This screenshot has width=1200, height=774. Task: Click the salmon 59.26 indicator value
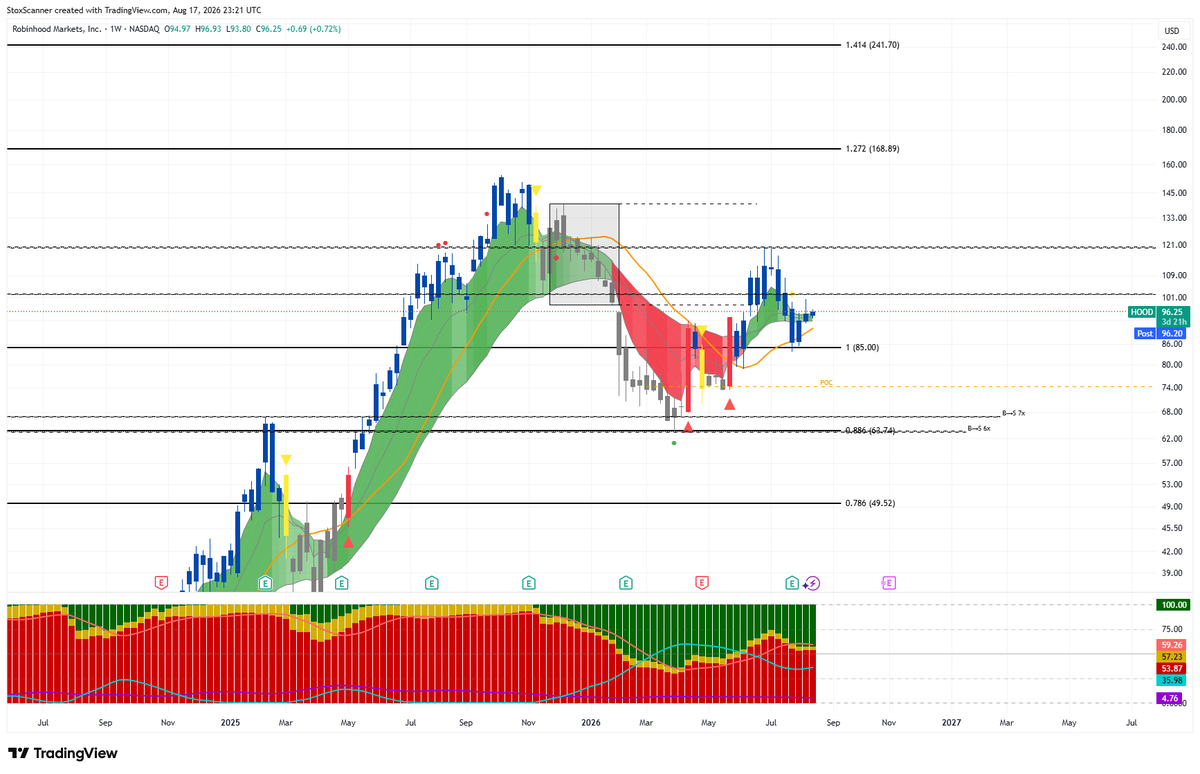point(1172,645)
